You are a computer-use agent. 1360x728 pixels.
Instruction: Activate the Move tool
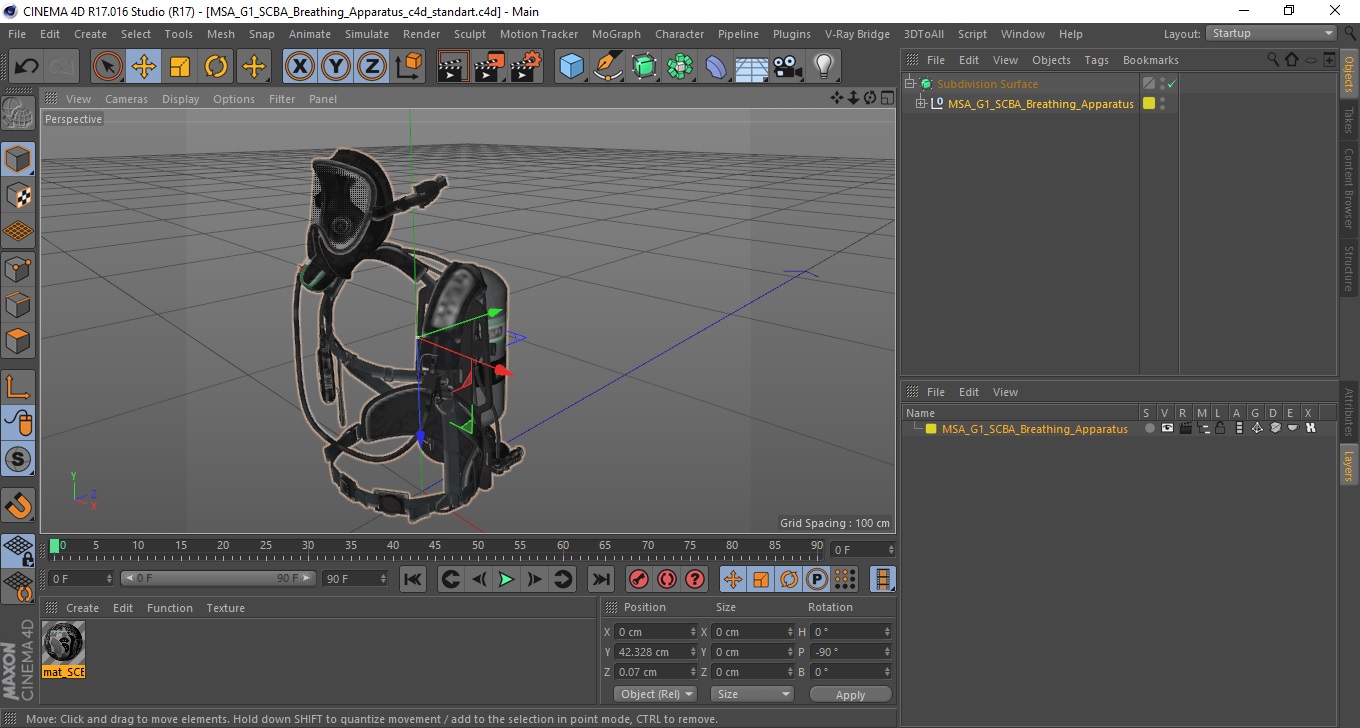point(144,67)
